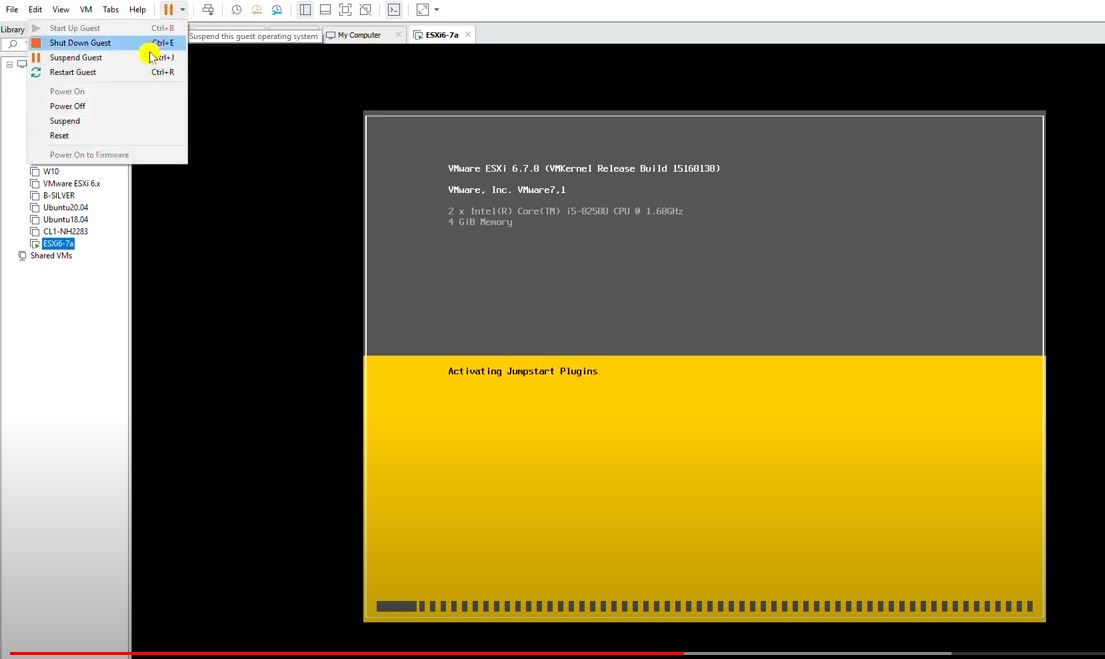The image size is (1105, 659).
Task: Open the Tabs menu
Action: click(x=111, y=10)
